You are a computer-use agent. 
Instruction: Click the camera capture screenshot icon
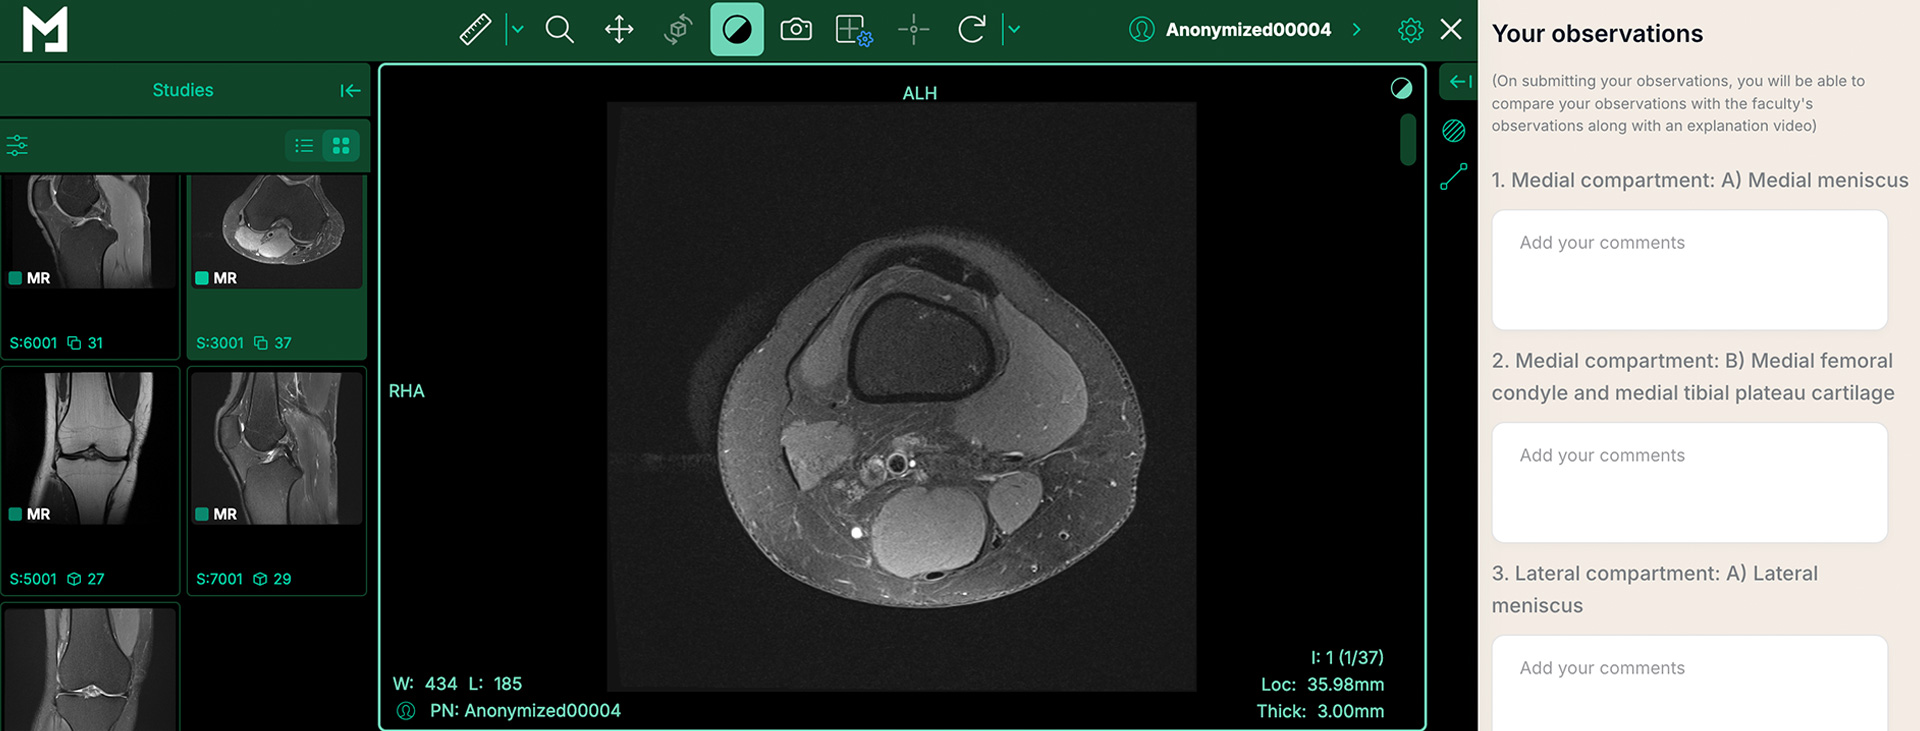[x=795, y=30]
